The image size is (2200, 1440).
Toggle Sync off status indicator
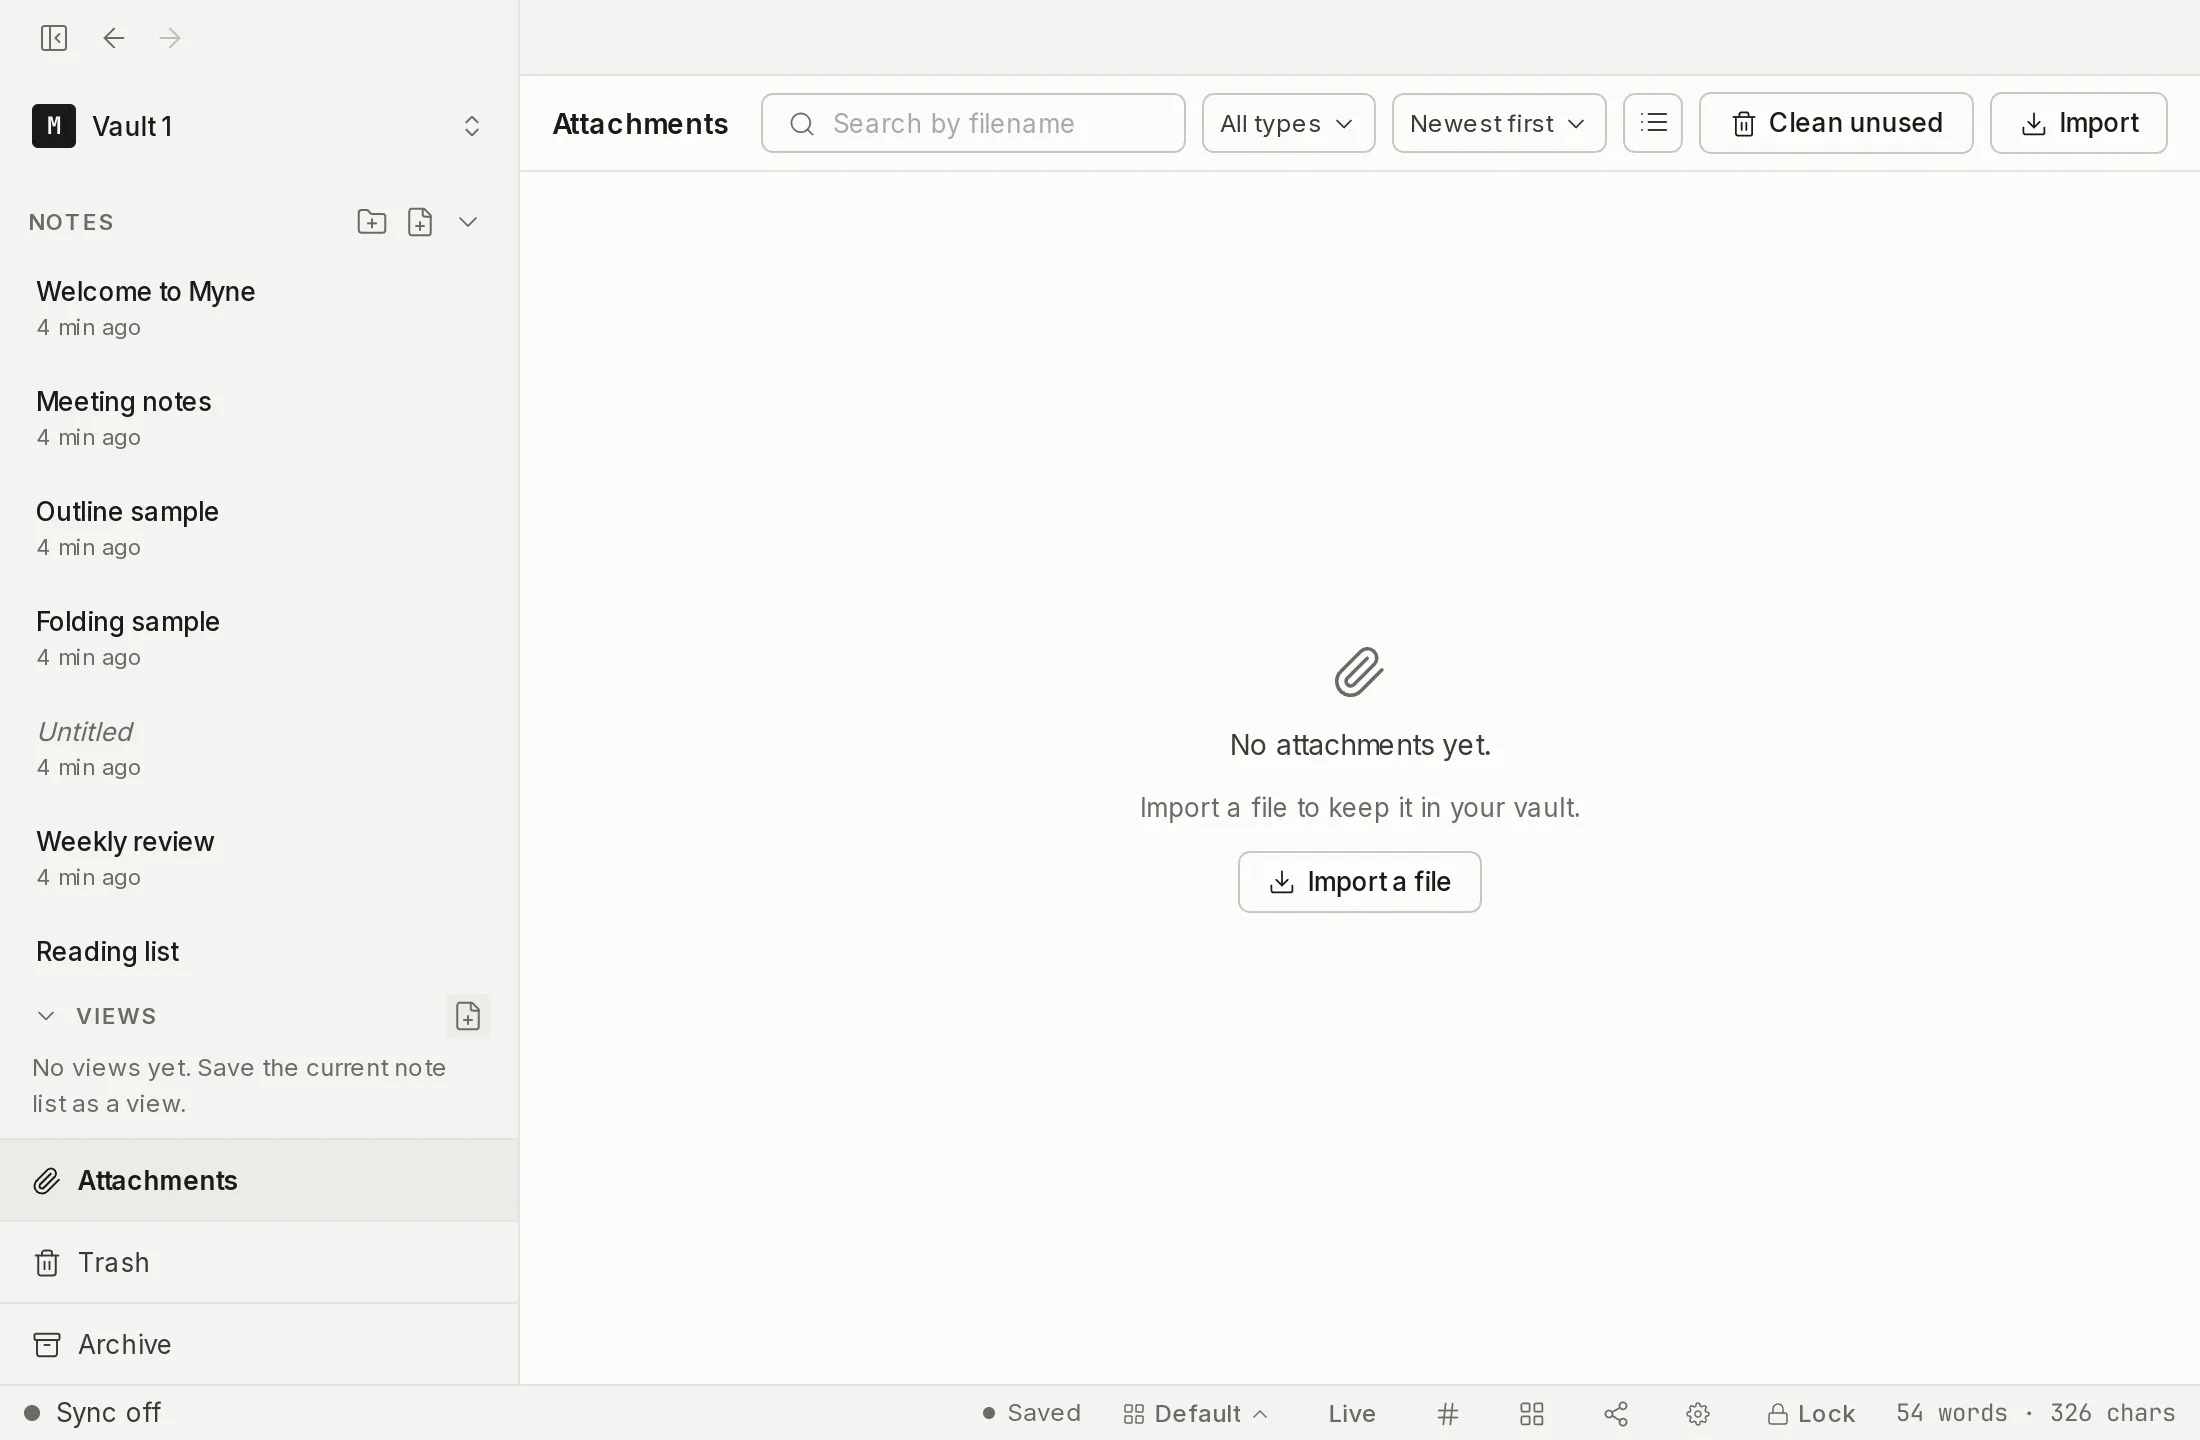tap(92, 1413)
